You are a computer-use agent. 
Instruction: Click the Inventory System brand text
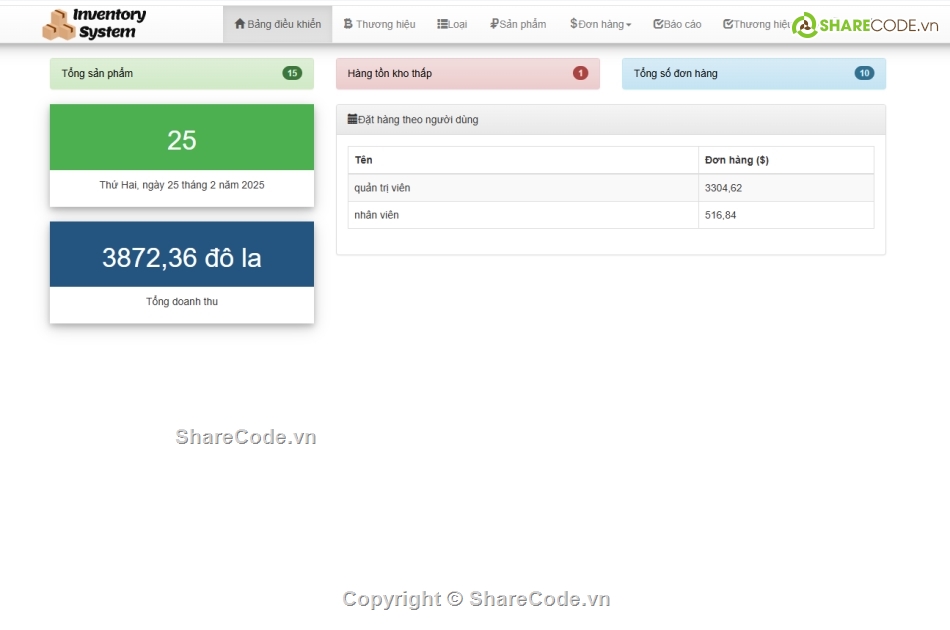coord(110,24)
